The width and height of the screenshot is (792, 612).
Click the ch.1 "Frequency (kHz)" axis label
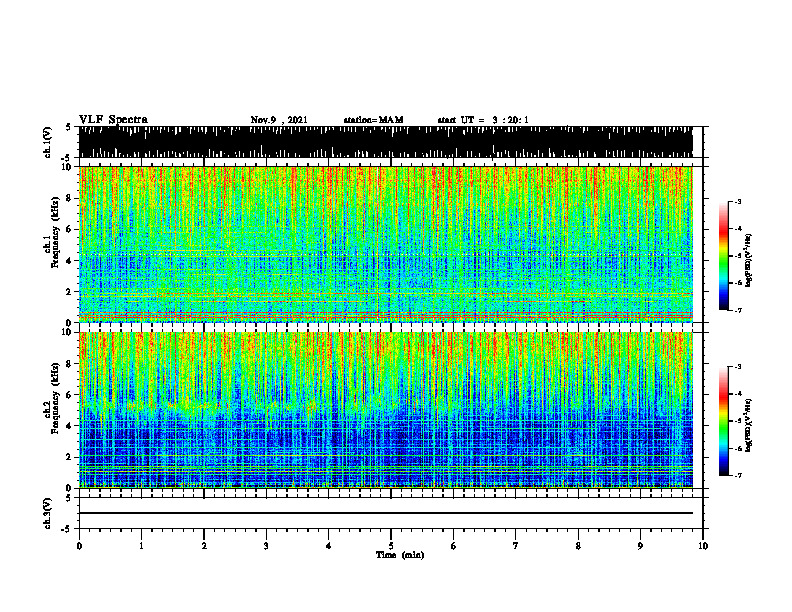tap(55, 233)
